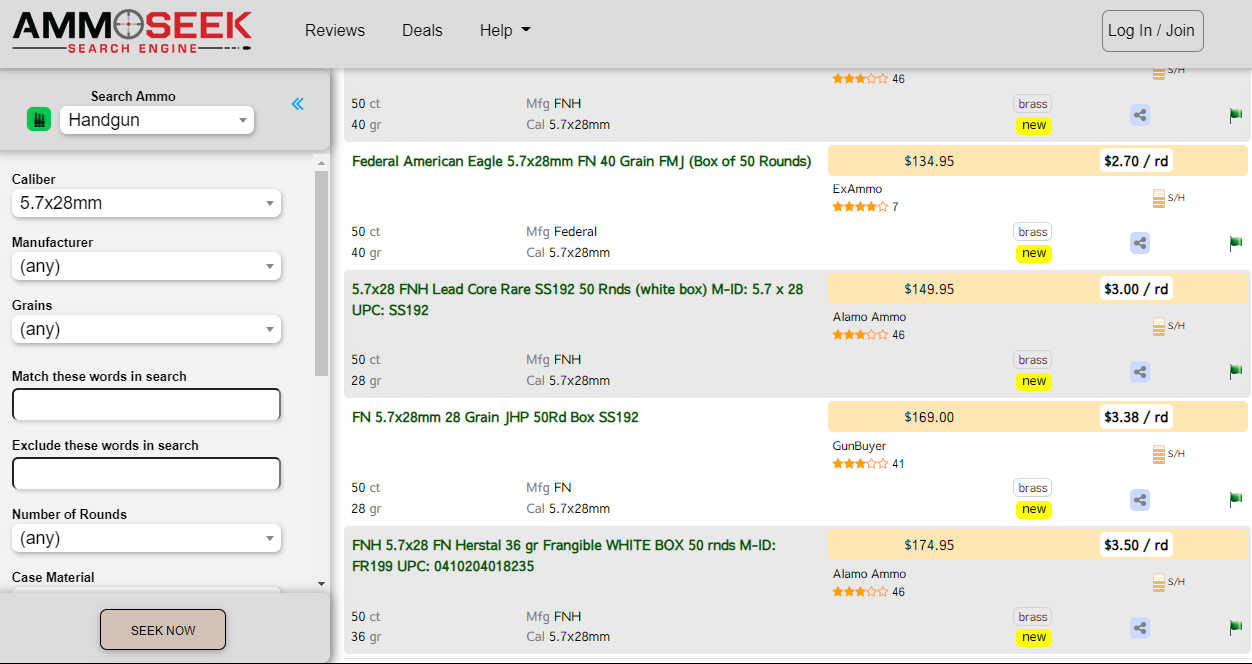Open Alamo Ammo link on $174.95 listing

pos(869,574)
